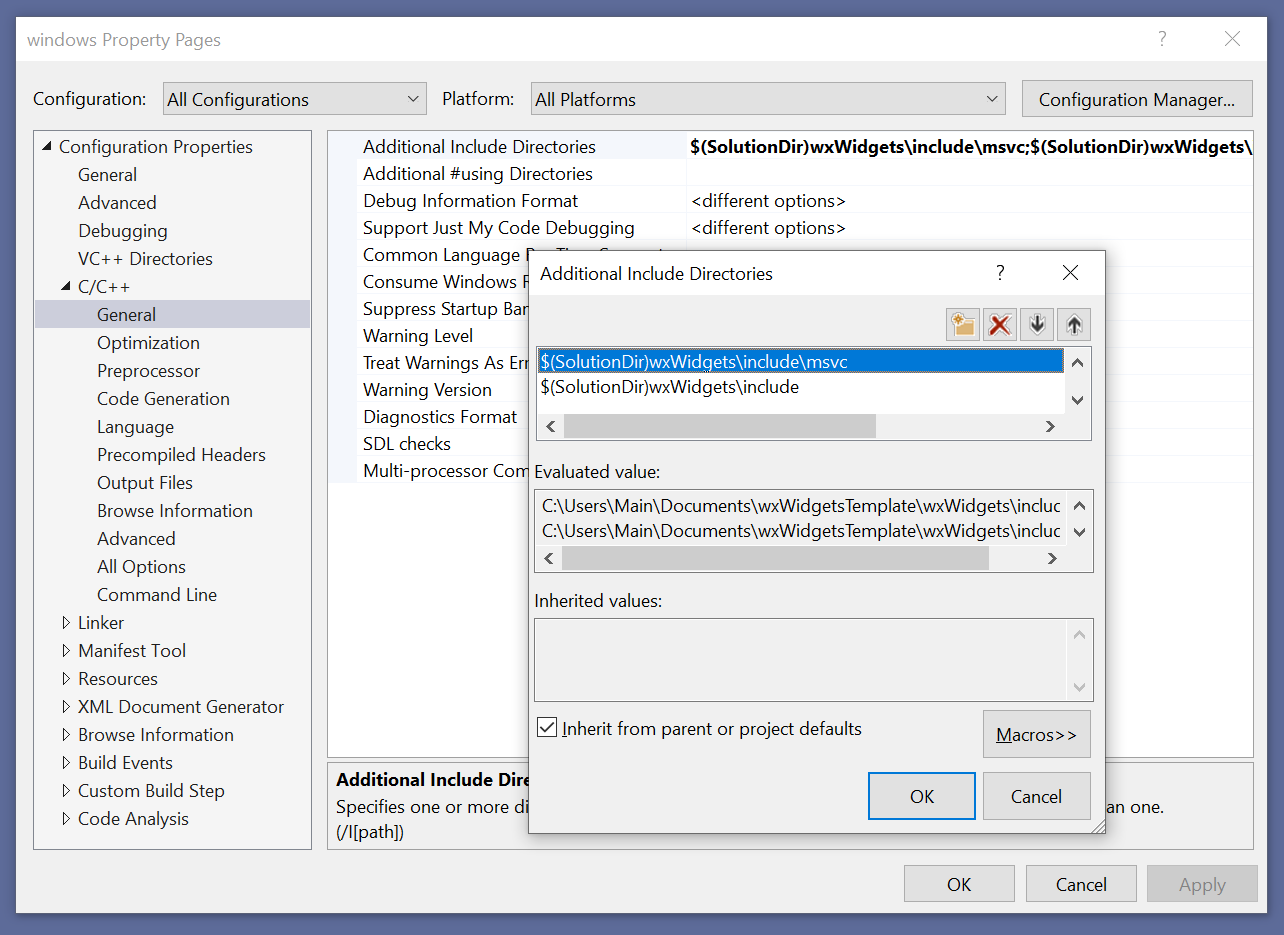This screenshot has height=935, width=1284.
Task: Open Configuration Manager
Action: click(1137, 99)
